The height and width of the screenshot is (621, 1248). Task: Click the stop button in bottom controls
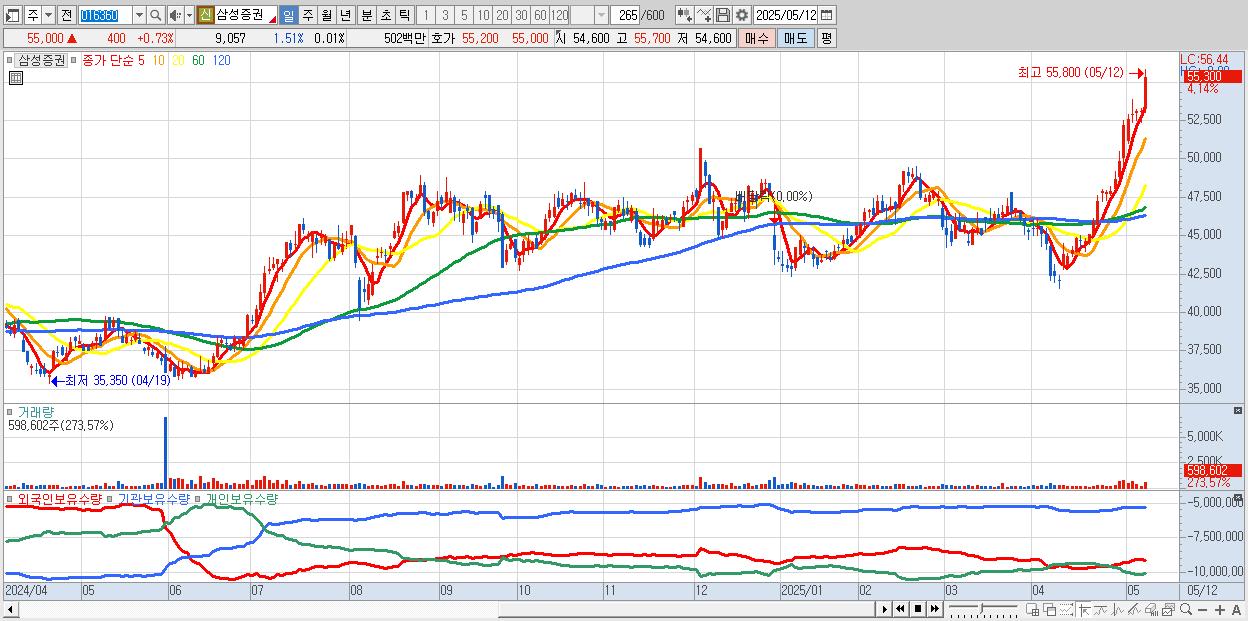(x=917, y=609)
